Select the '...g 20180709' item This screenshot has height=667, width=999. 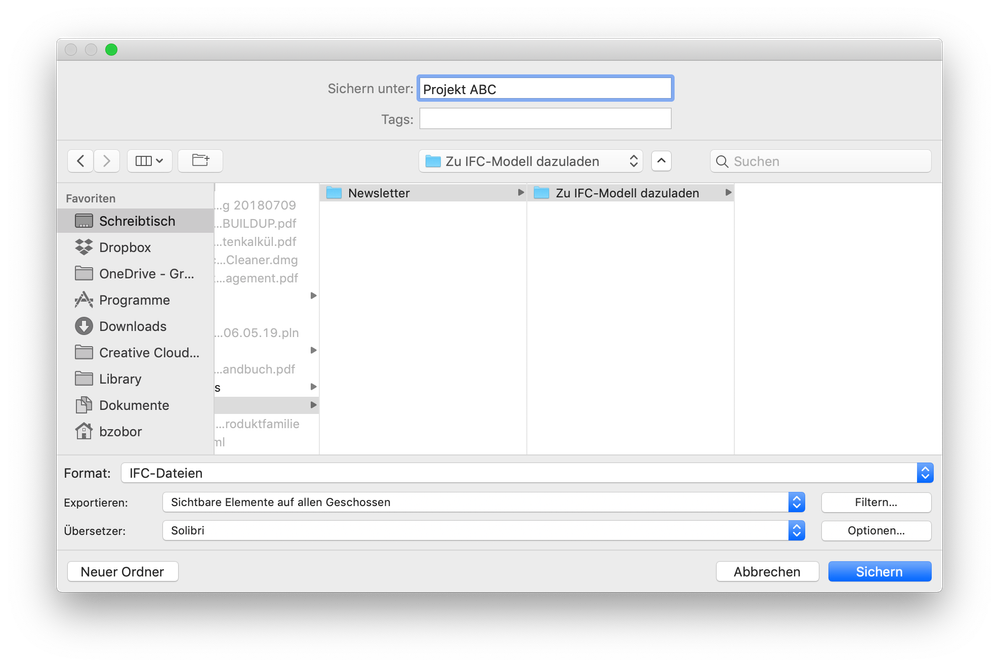click(x=255, y=205)
